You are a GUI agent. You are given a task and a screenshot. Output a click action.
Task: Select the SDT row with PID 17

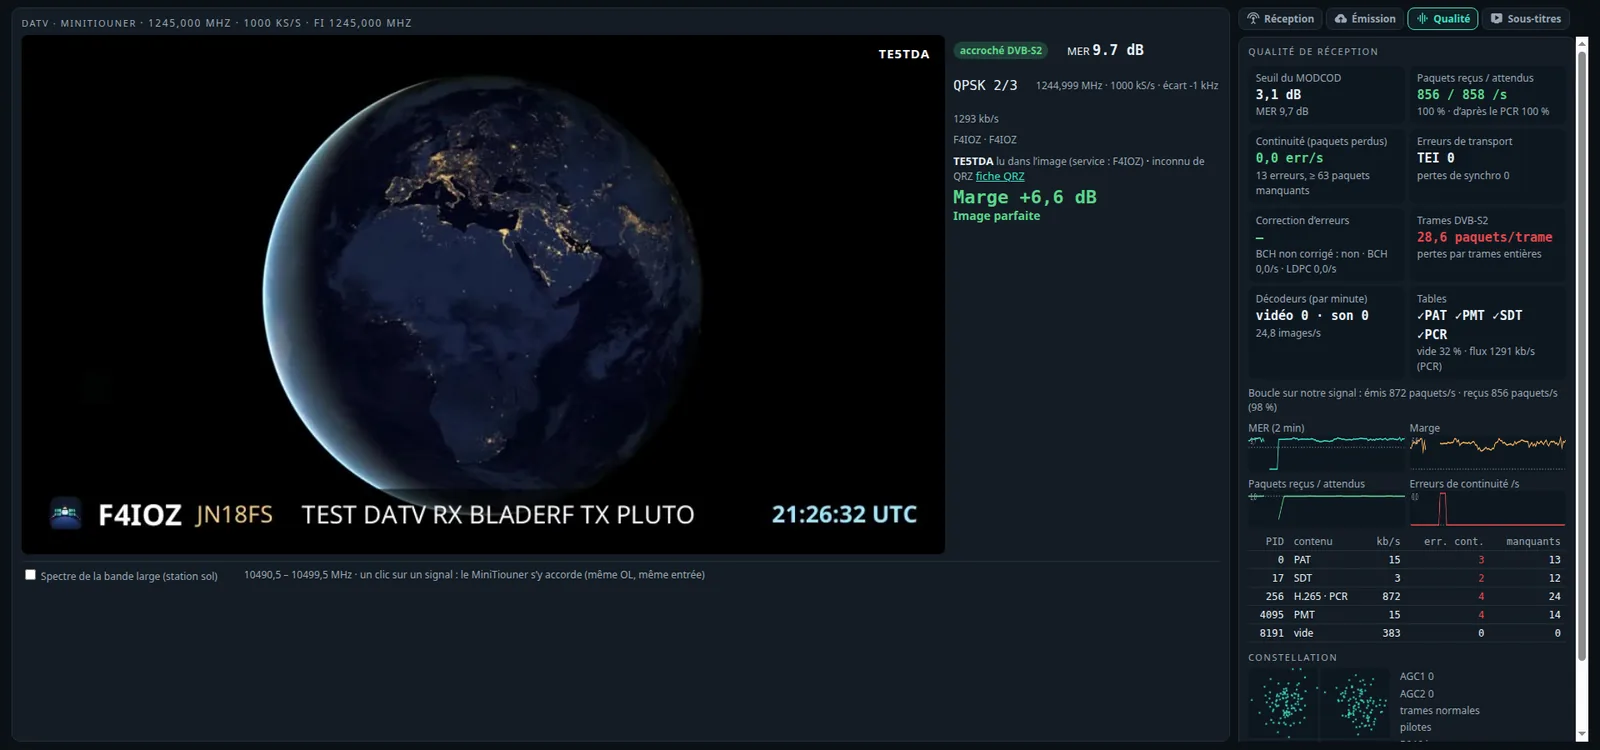[x=1406, y=578]
